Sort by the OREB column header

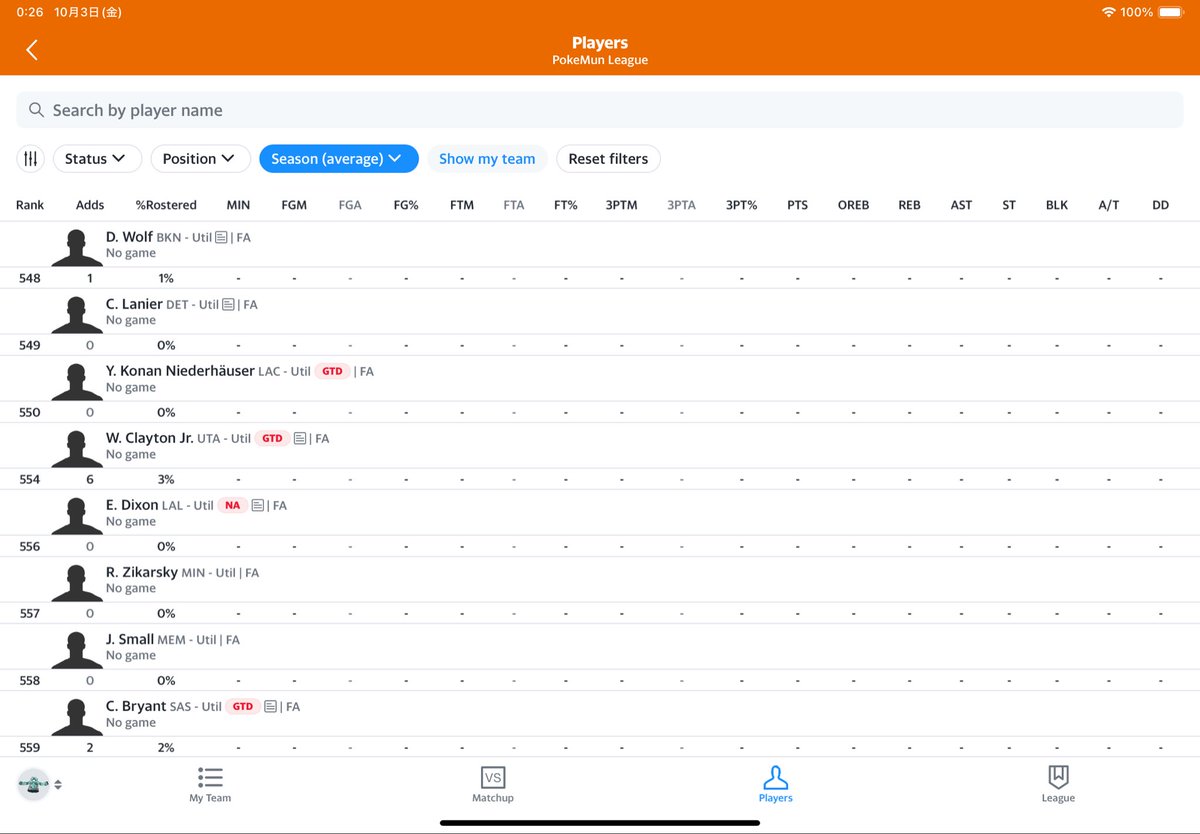[x=853, y=205]
